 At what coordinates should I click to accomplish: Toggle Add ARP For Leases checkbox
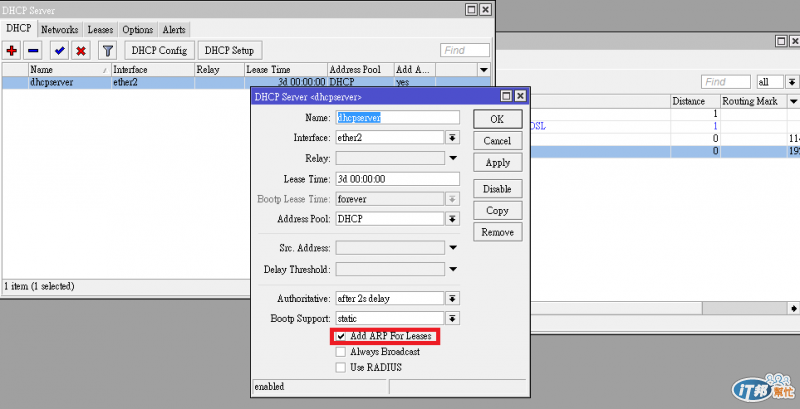340,337
